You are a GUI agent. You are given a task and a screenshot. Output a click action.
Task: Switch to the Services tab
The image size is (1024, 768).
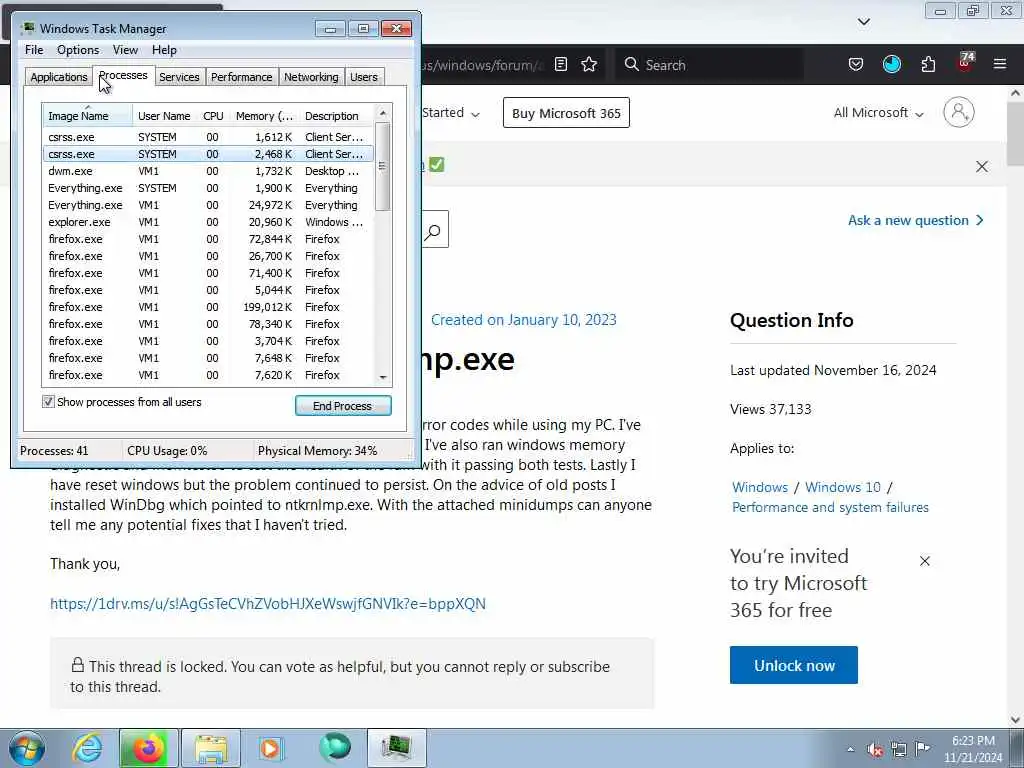click(x=179, y=77)
